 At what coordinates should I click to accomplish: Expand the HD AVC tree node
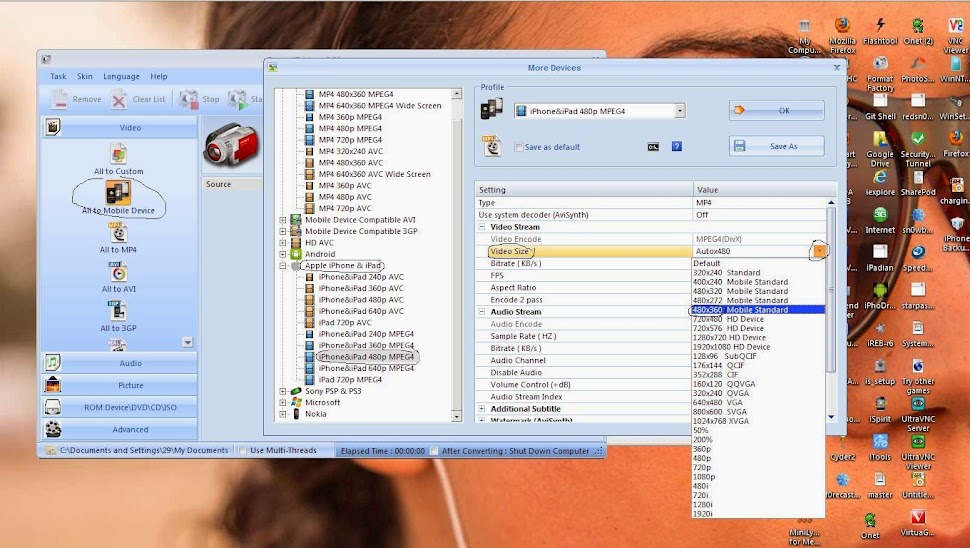283,243
